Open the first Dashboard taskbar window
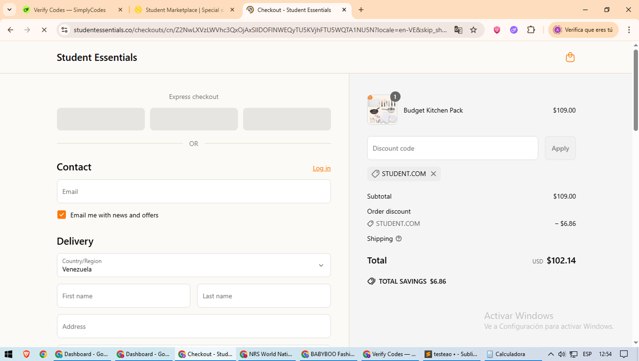The height and width of the screenshot is (361, 639). 82,354
